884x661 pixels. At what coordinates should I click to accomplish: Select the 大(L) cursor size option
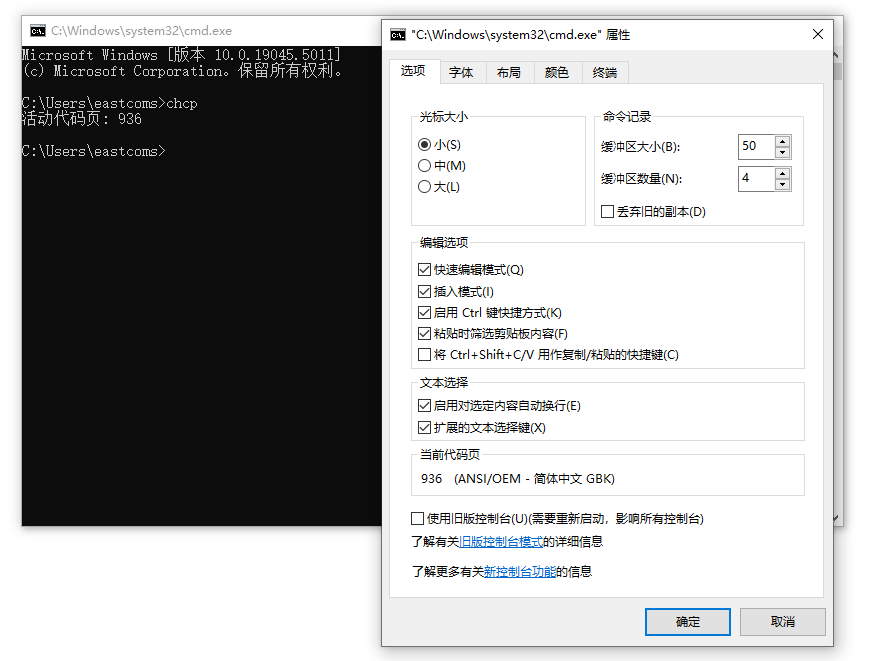pyautogui.click(x=425, y=187)
